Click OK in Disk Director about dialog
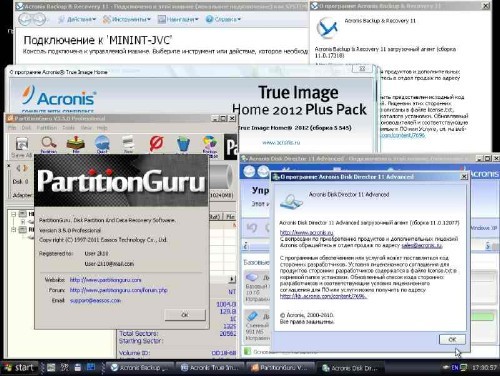Screen dimensions: 500x376 (452, 339)
